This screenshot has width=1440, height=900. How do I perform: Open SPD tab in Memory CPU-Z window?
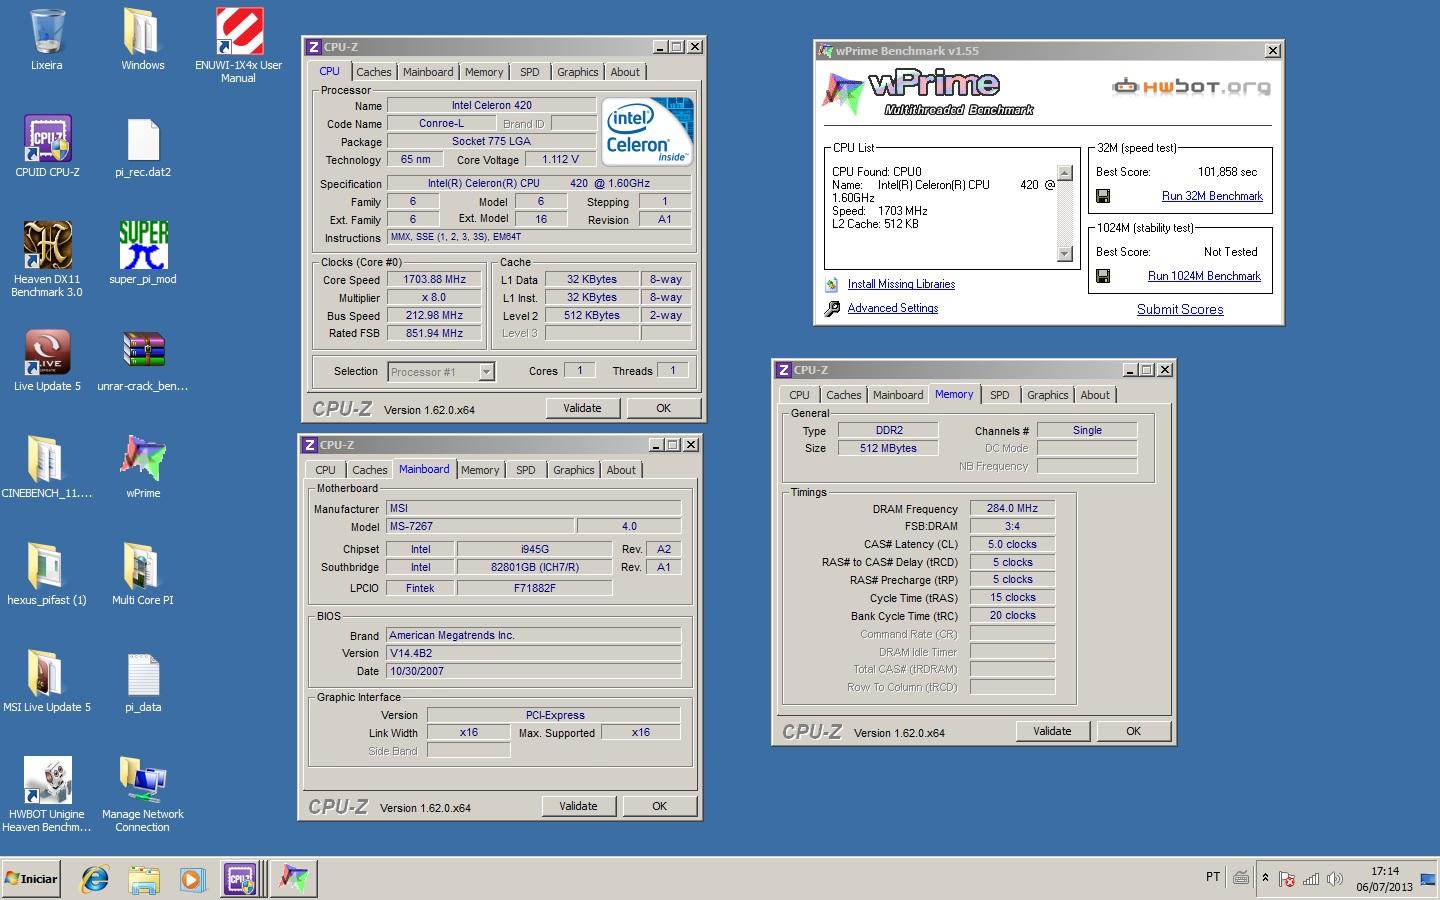coord(1000,395)
